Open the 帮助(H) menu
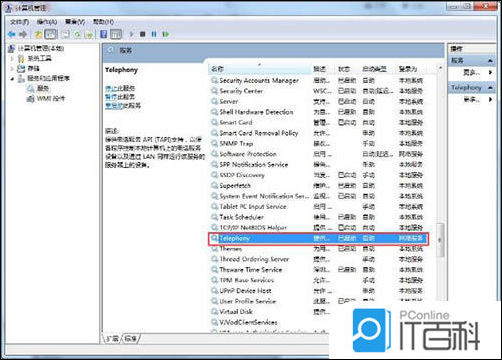Image resolution: width=502 pixels, height=360 pixels. (103, 22)
